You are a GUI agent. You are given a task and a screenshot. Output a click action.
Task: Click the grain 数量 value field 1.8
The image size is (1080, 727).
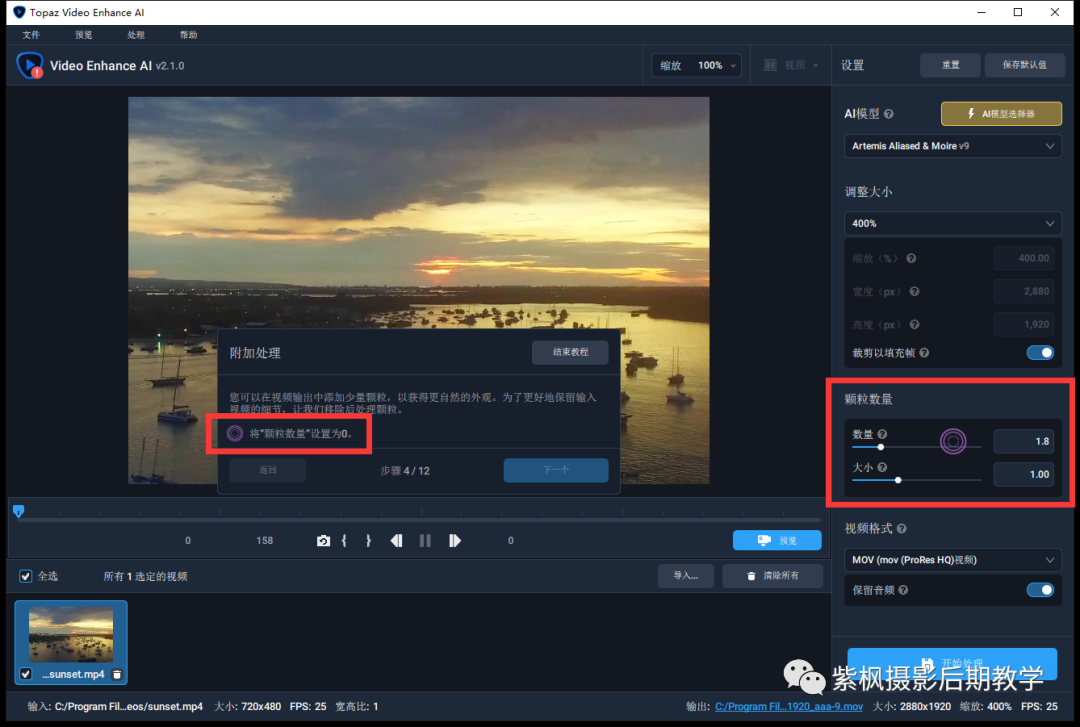pos(1024,441)
